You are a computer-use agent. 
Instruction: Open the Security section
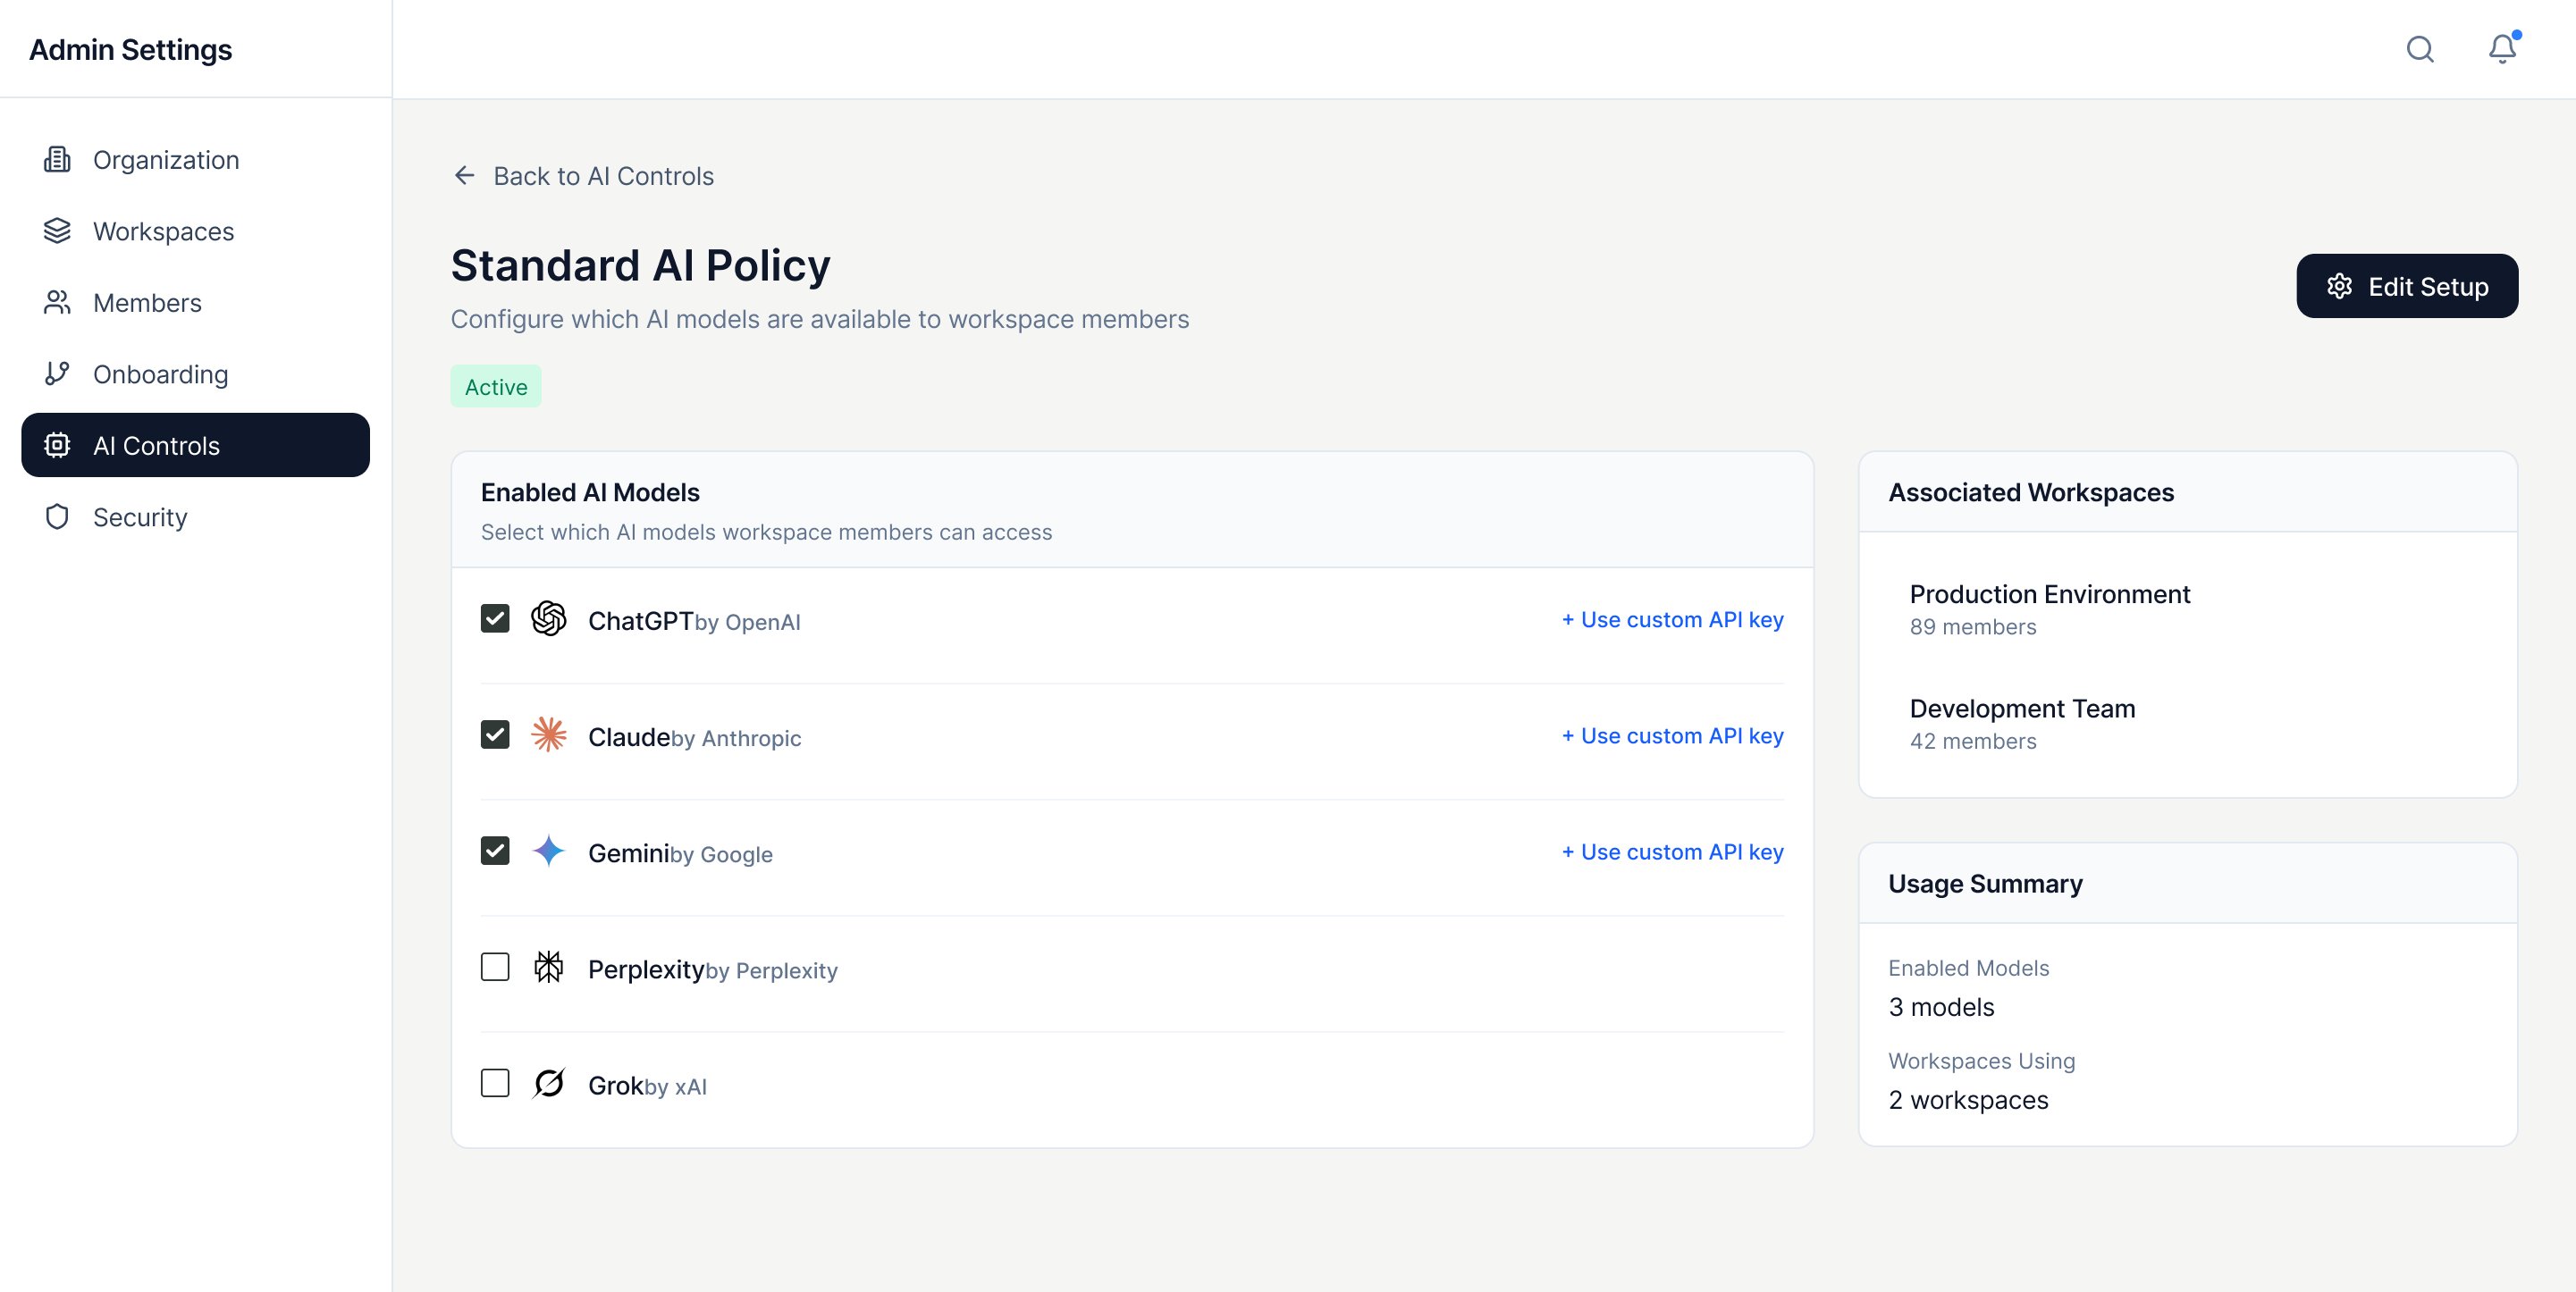click(195, 517)
